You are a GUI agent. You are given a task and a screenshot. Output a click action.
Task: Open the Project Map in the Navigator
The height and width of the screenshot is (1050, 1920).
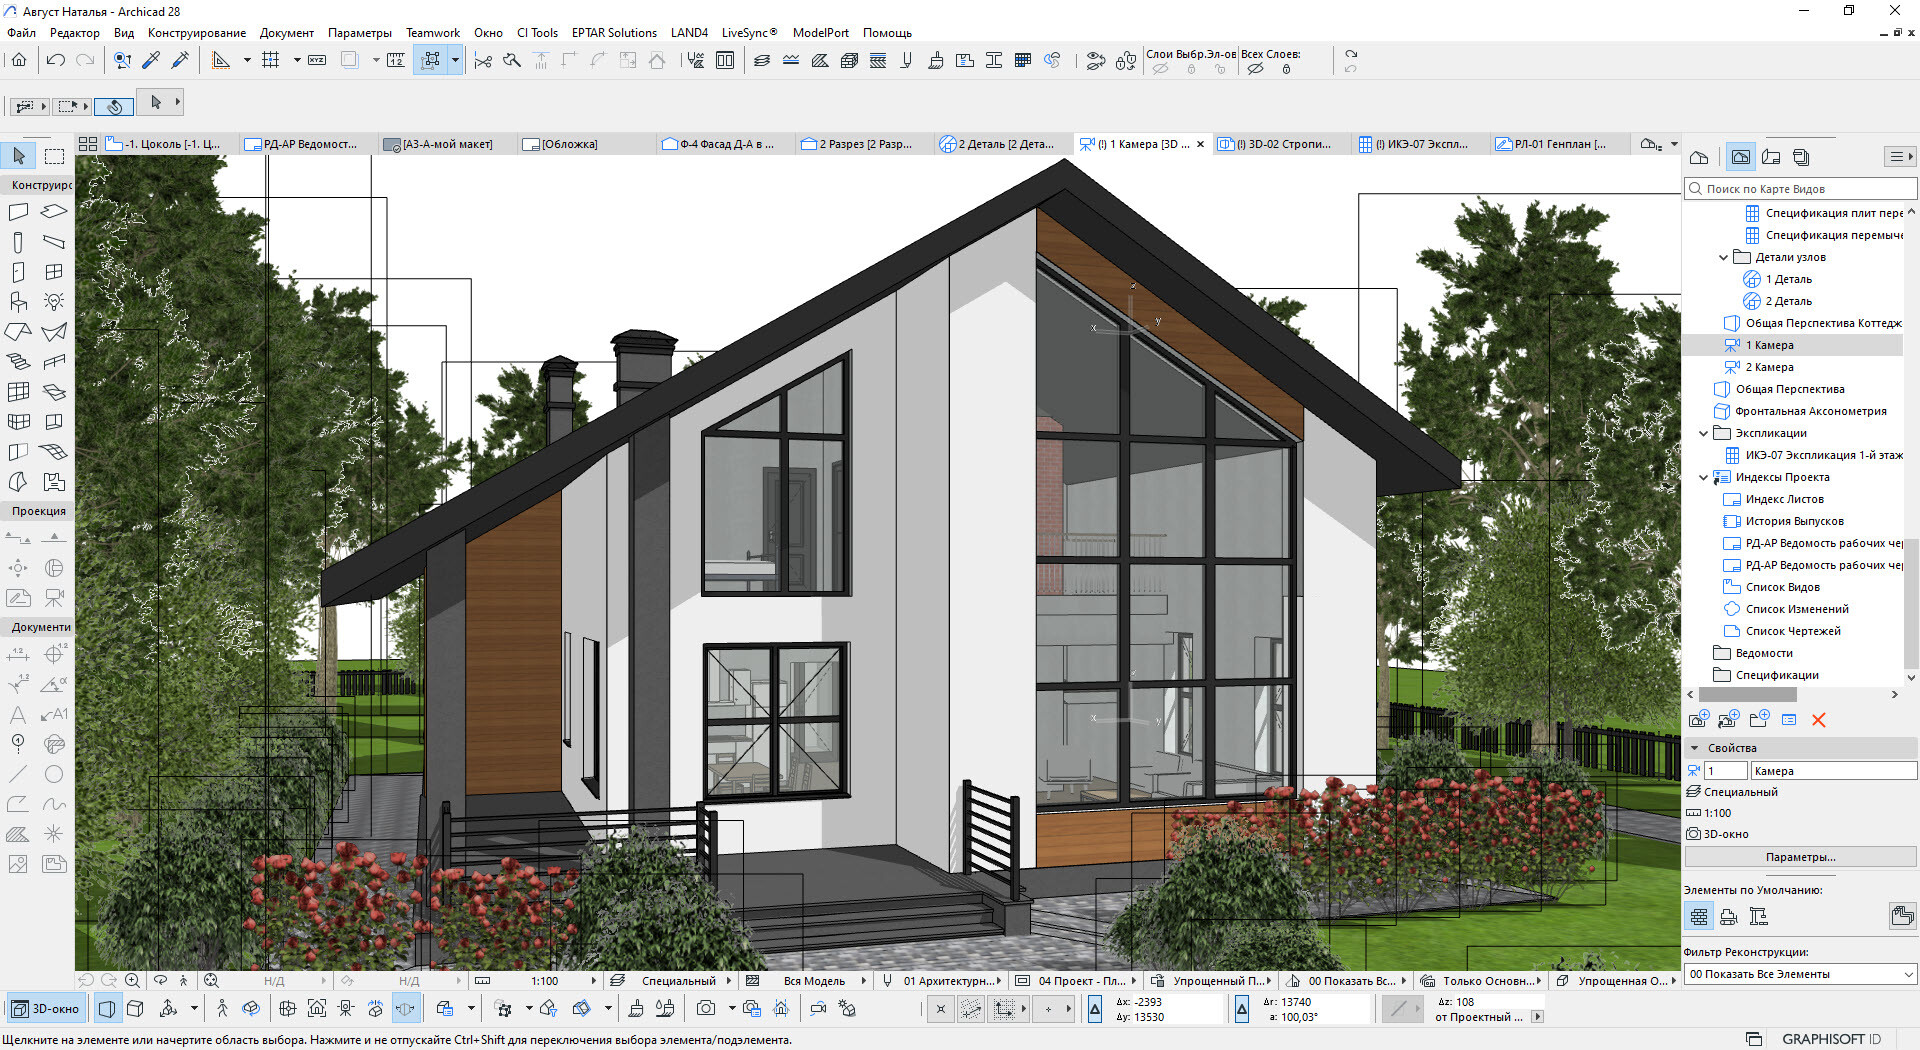point(1699,157)
